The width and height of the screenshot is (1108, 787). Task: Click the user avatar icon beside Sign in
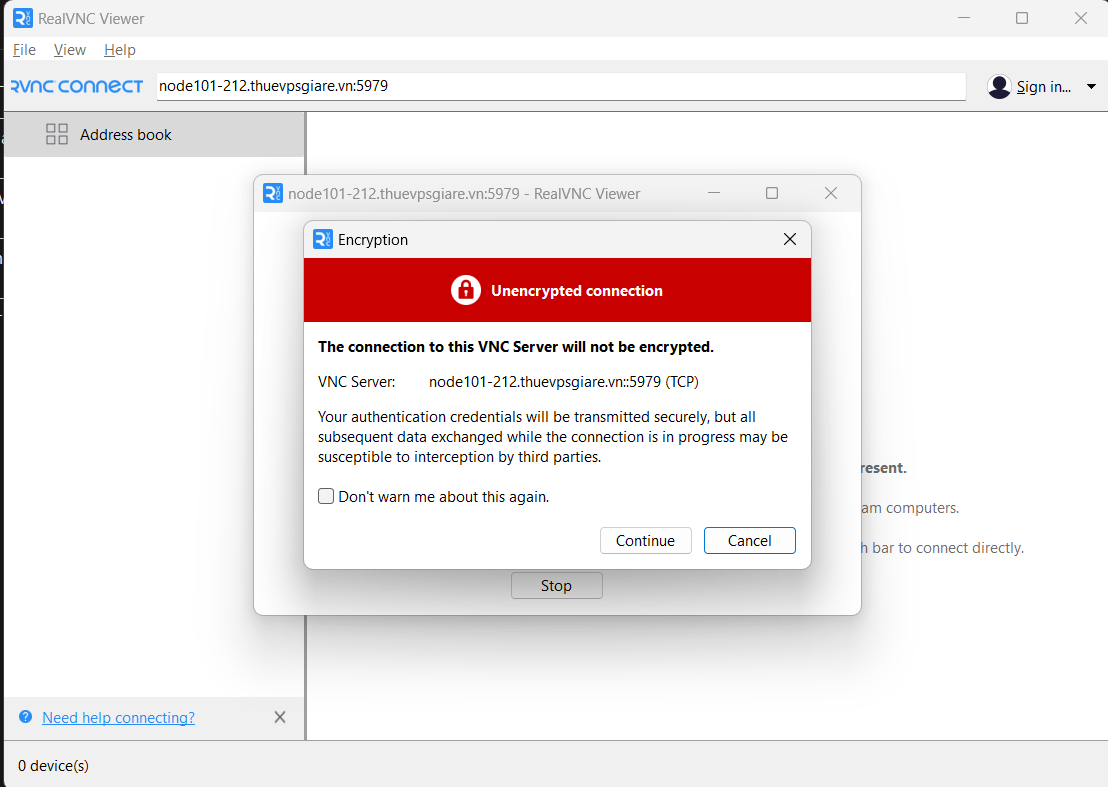999,87
